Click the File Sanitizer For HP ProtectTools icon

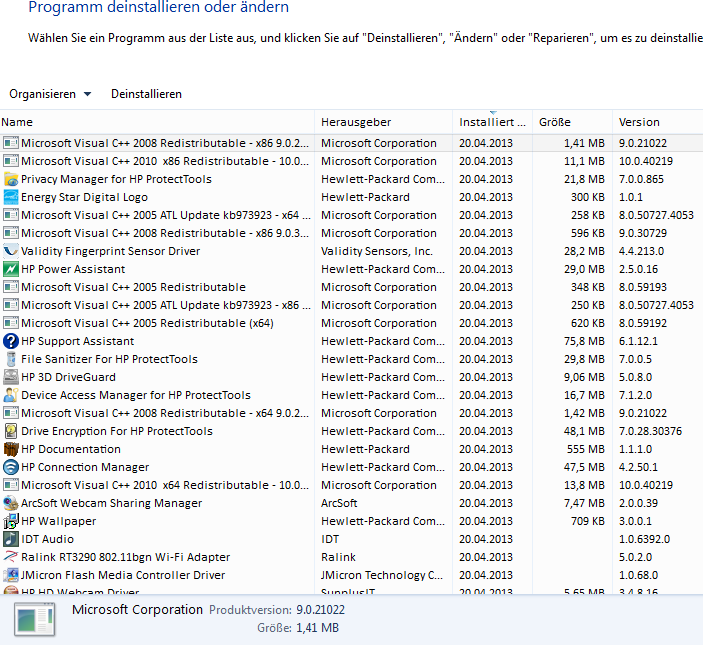[11, 359]
